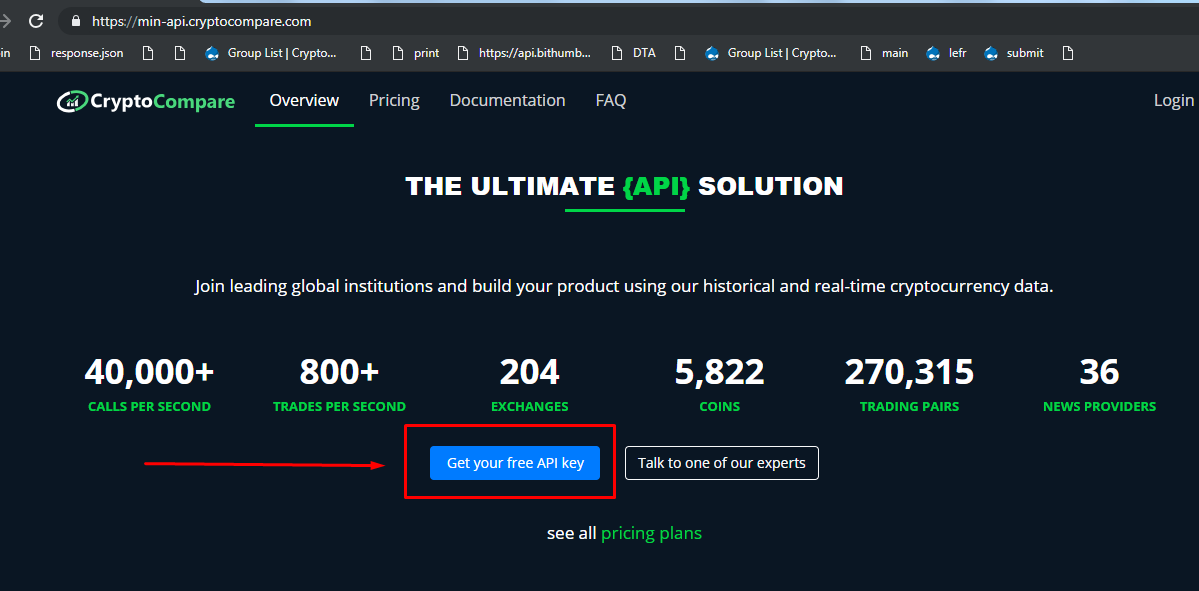Open the Documentation tab
Viewport: 1199px width, 591px height.
pyautogui.click(x=508, y=100)
